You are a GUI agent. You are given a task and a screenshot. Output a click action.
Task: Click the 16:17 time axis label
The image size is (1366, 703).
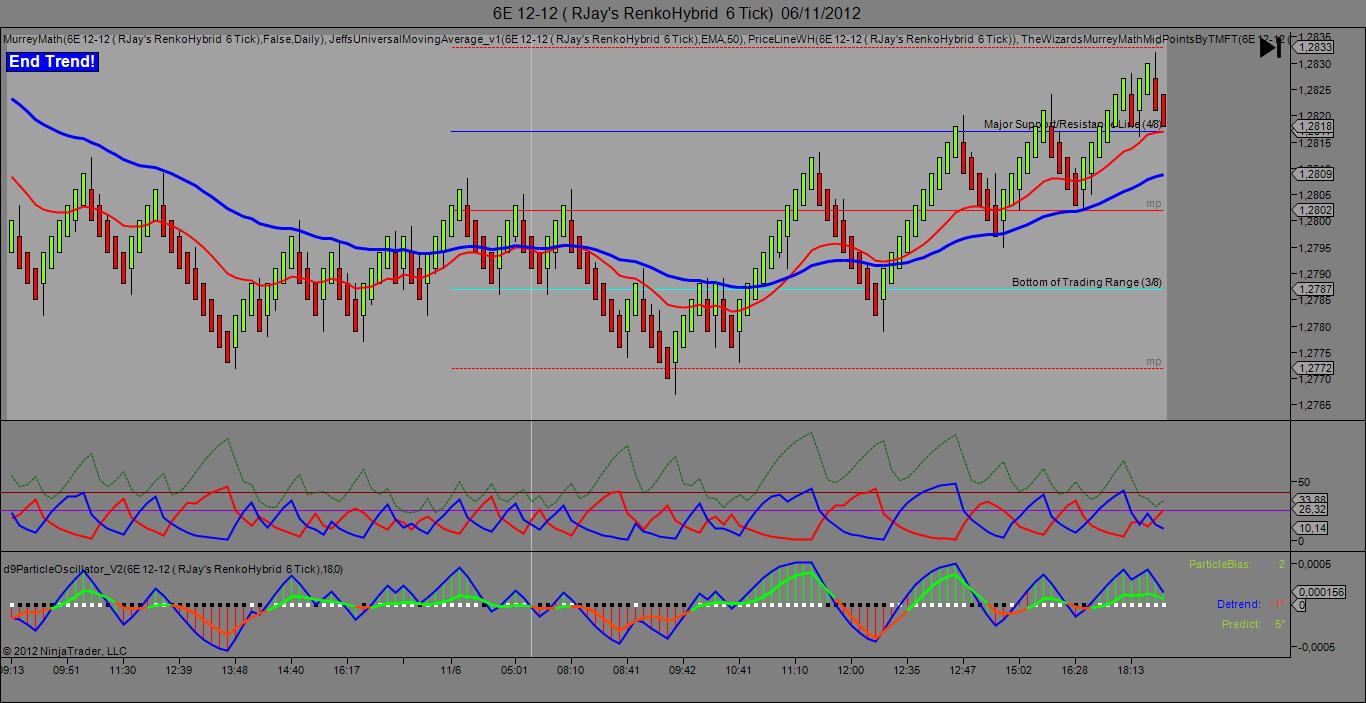coord(346,671)
